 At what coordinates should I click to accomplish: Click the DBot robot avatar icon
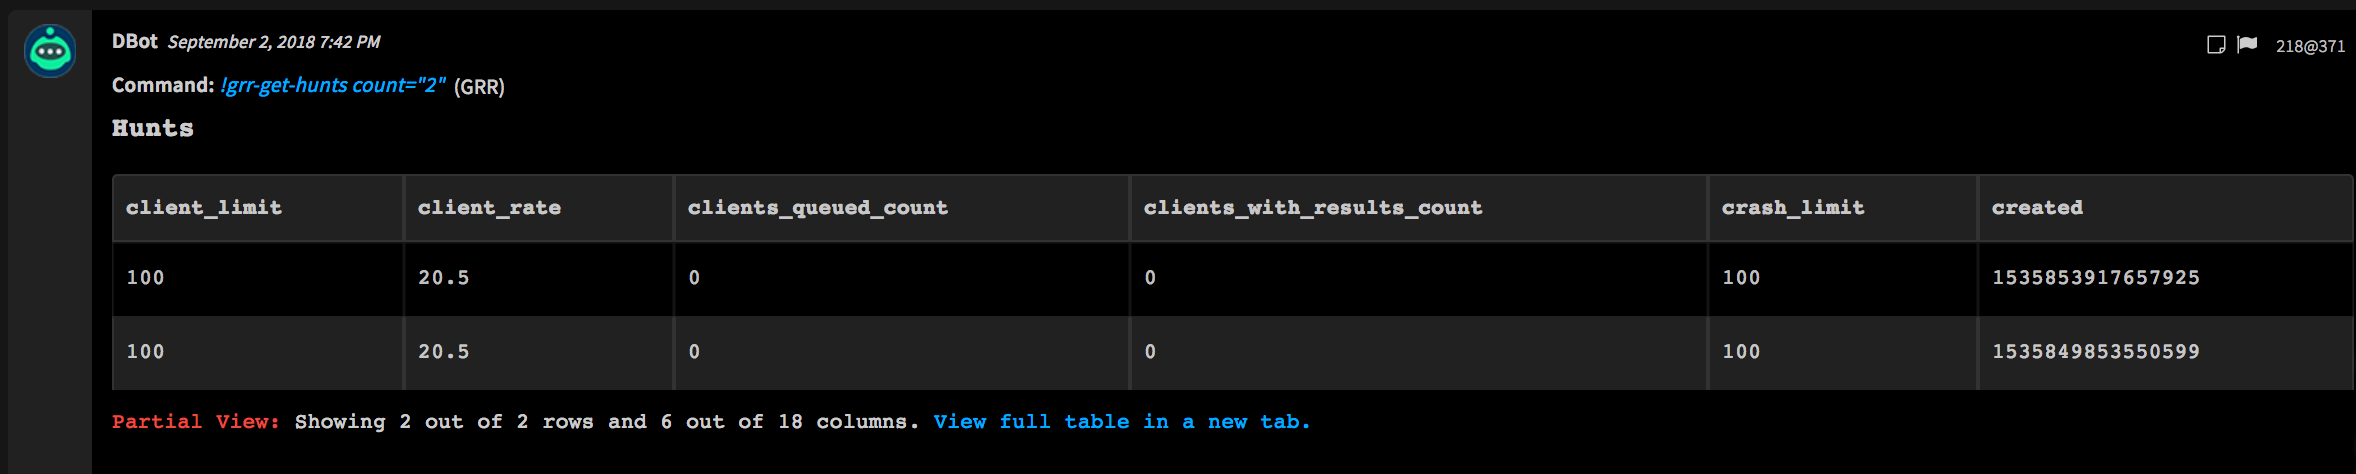point(50,51)
